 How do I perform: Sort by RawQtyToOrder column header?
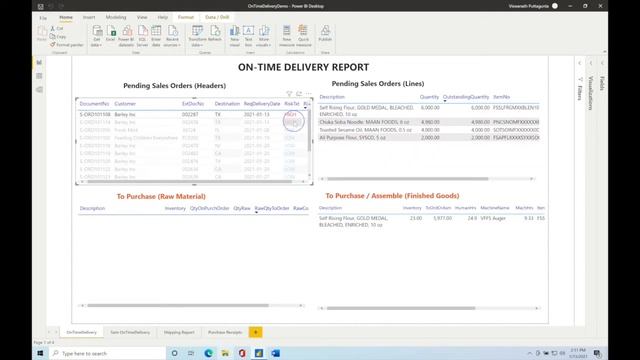(x=272, y=208)
